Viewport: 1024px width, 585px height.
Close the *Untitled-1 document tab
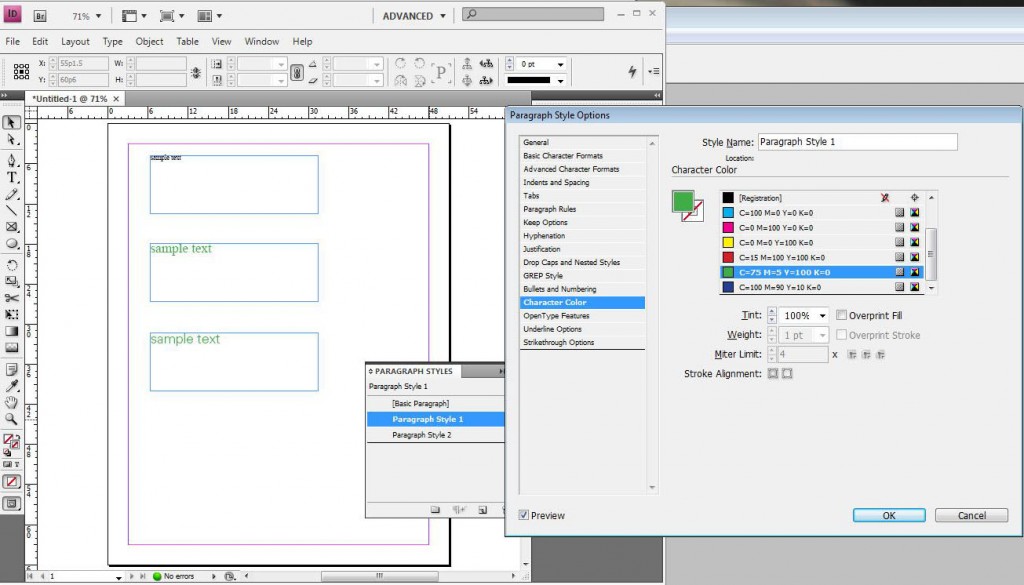(116, 99)
